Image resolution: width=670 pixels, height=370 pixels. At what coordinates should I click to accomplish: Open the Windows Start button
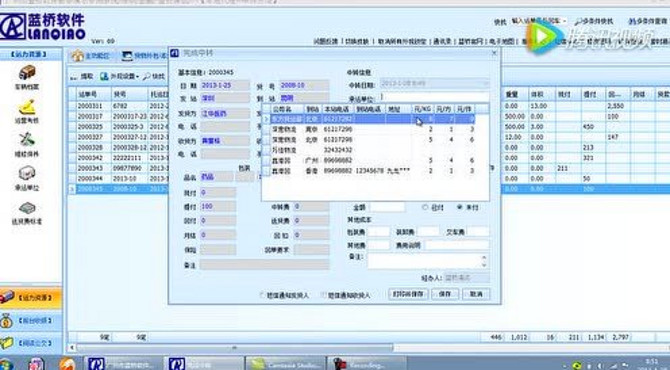point(6,364)
